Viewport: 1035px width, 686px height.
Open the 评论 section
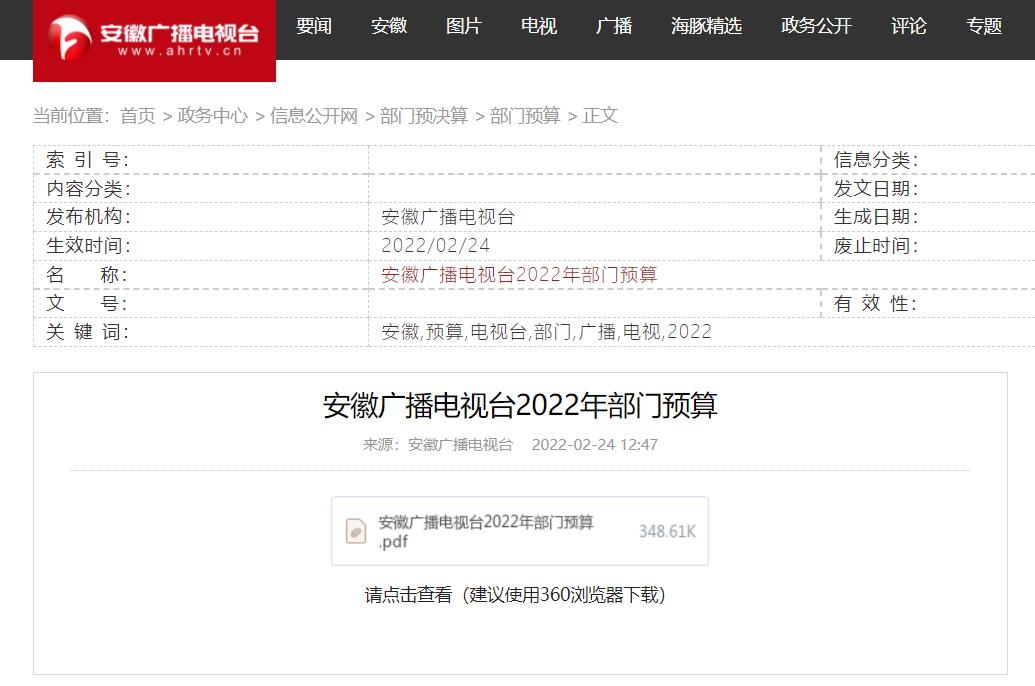coord(909,26)
